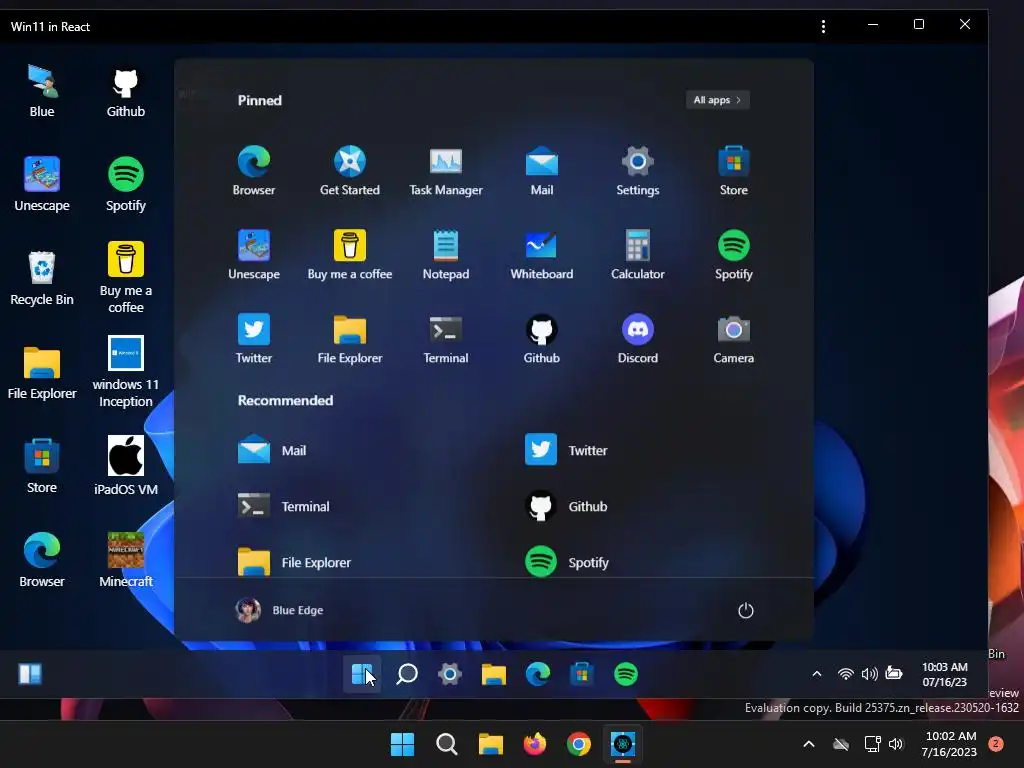Open Store in the Pinned grid
Screen dimensions: 1024x768
pos(733,170)
